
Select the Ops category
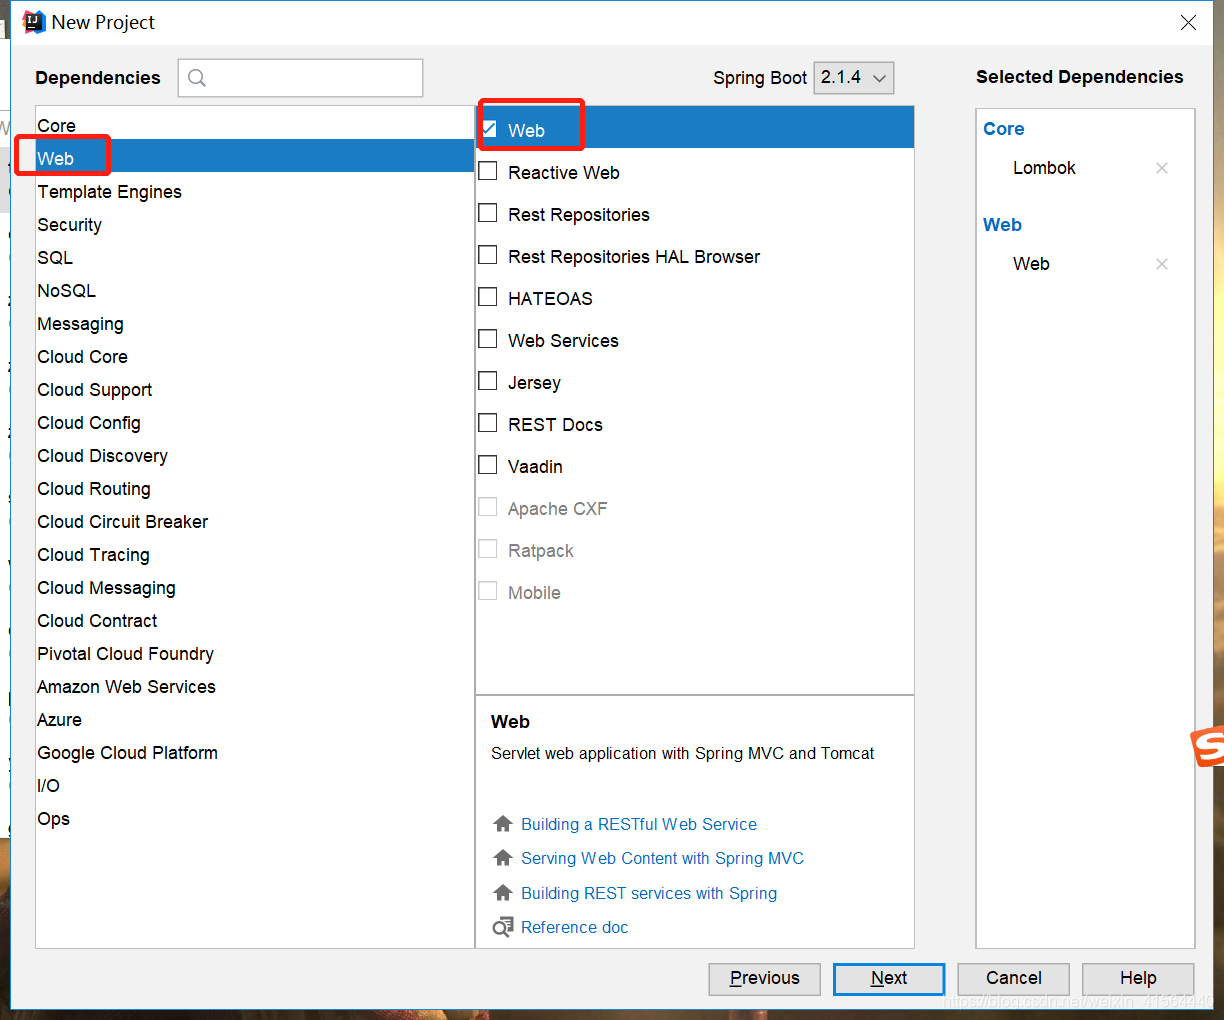click(x=255, y=818)
